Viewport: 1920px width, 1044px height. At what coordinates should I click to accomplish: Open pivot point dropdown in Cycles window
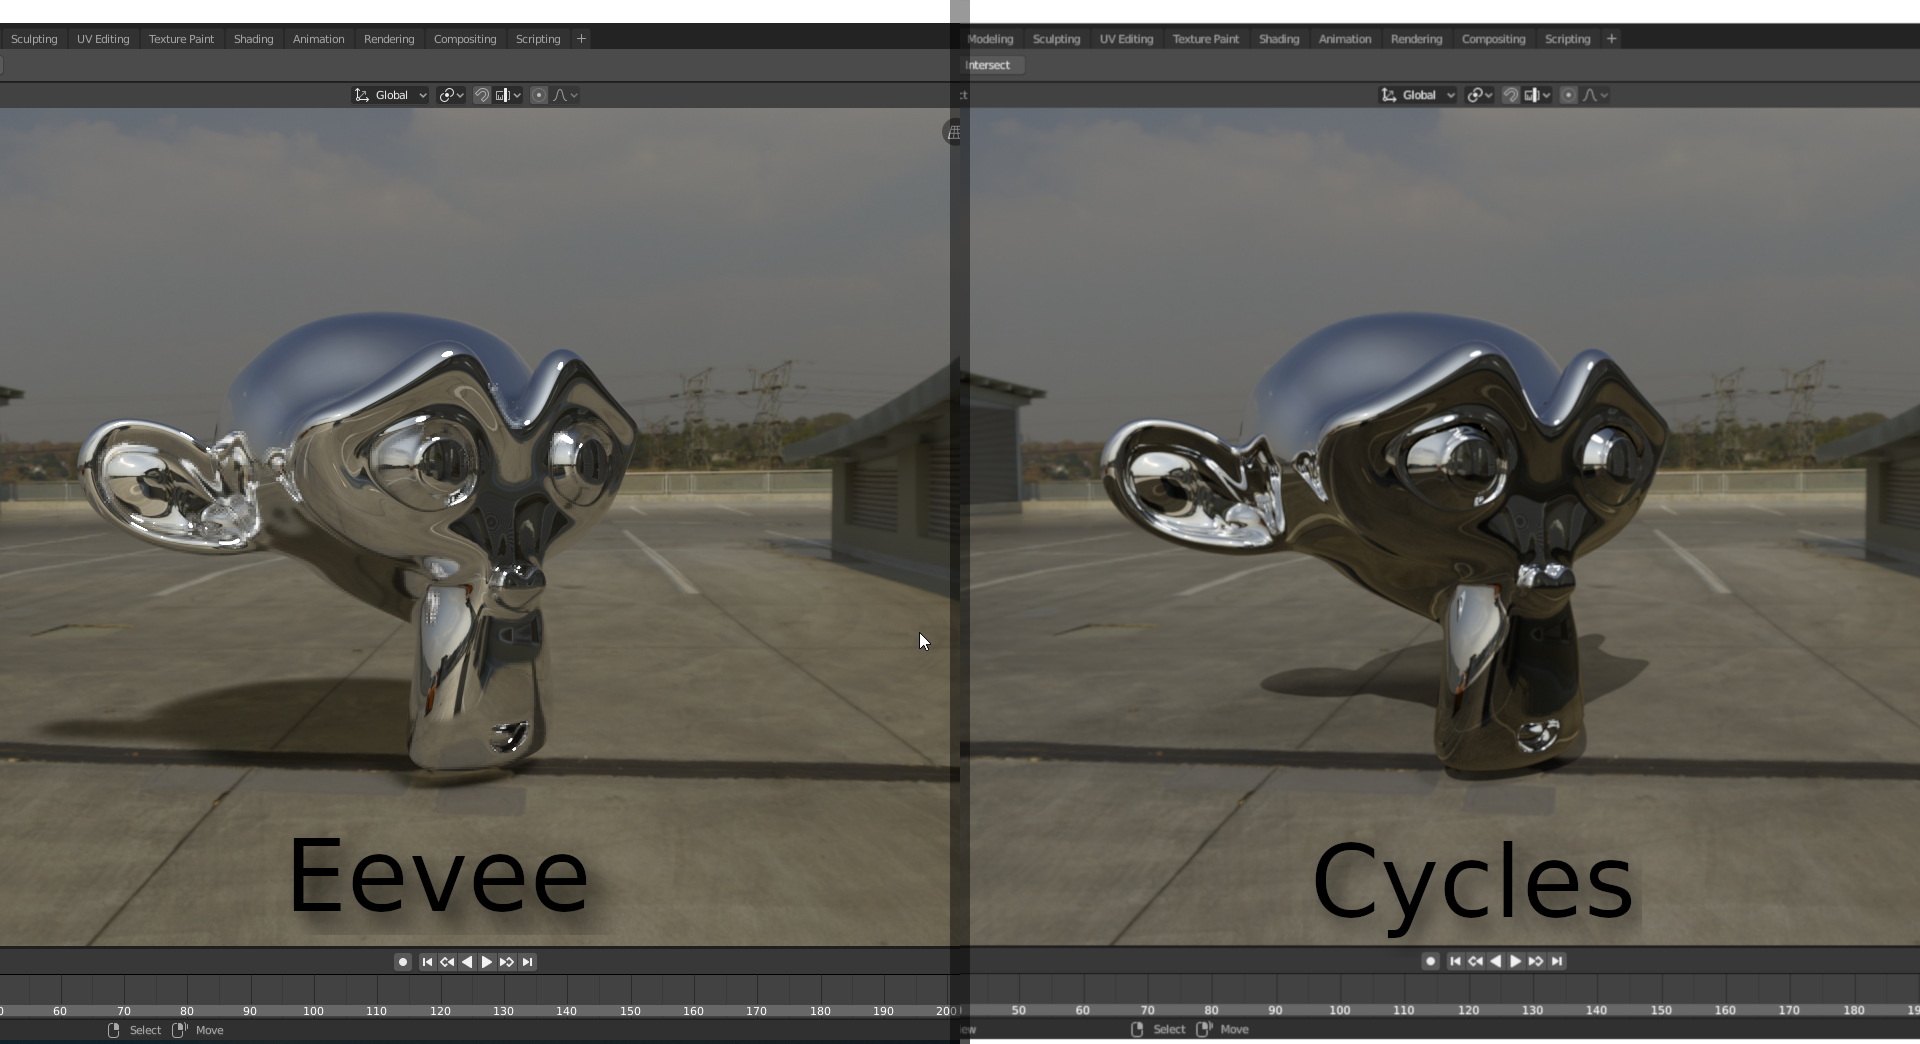(1480, 95)
